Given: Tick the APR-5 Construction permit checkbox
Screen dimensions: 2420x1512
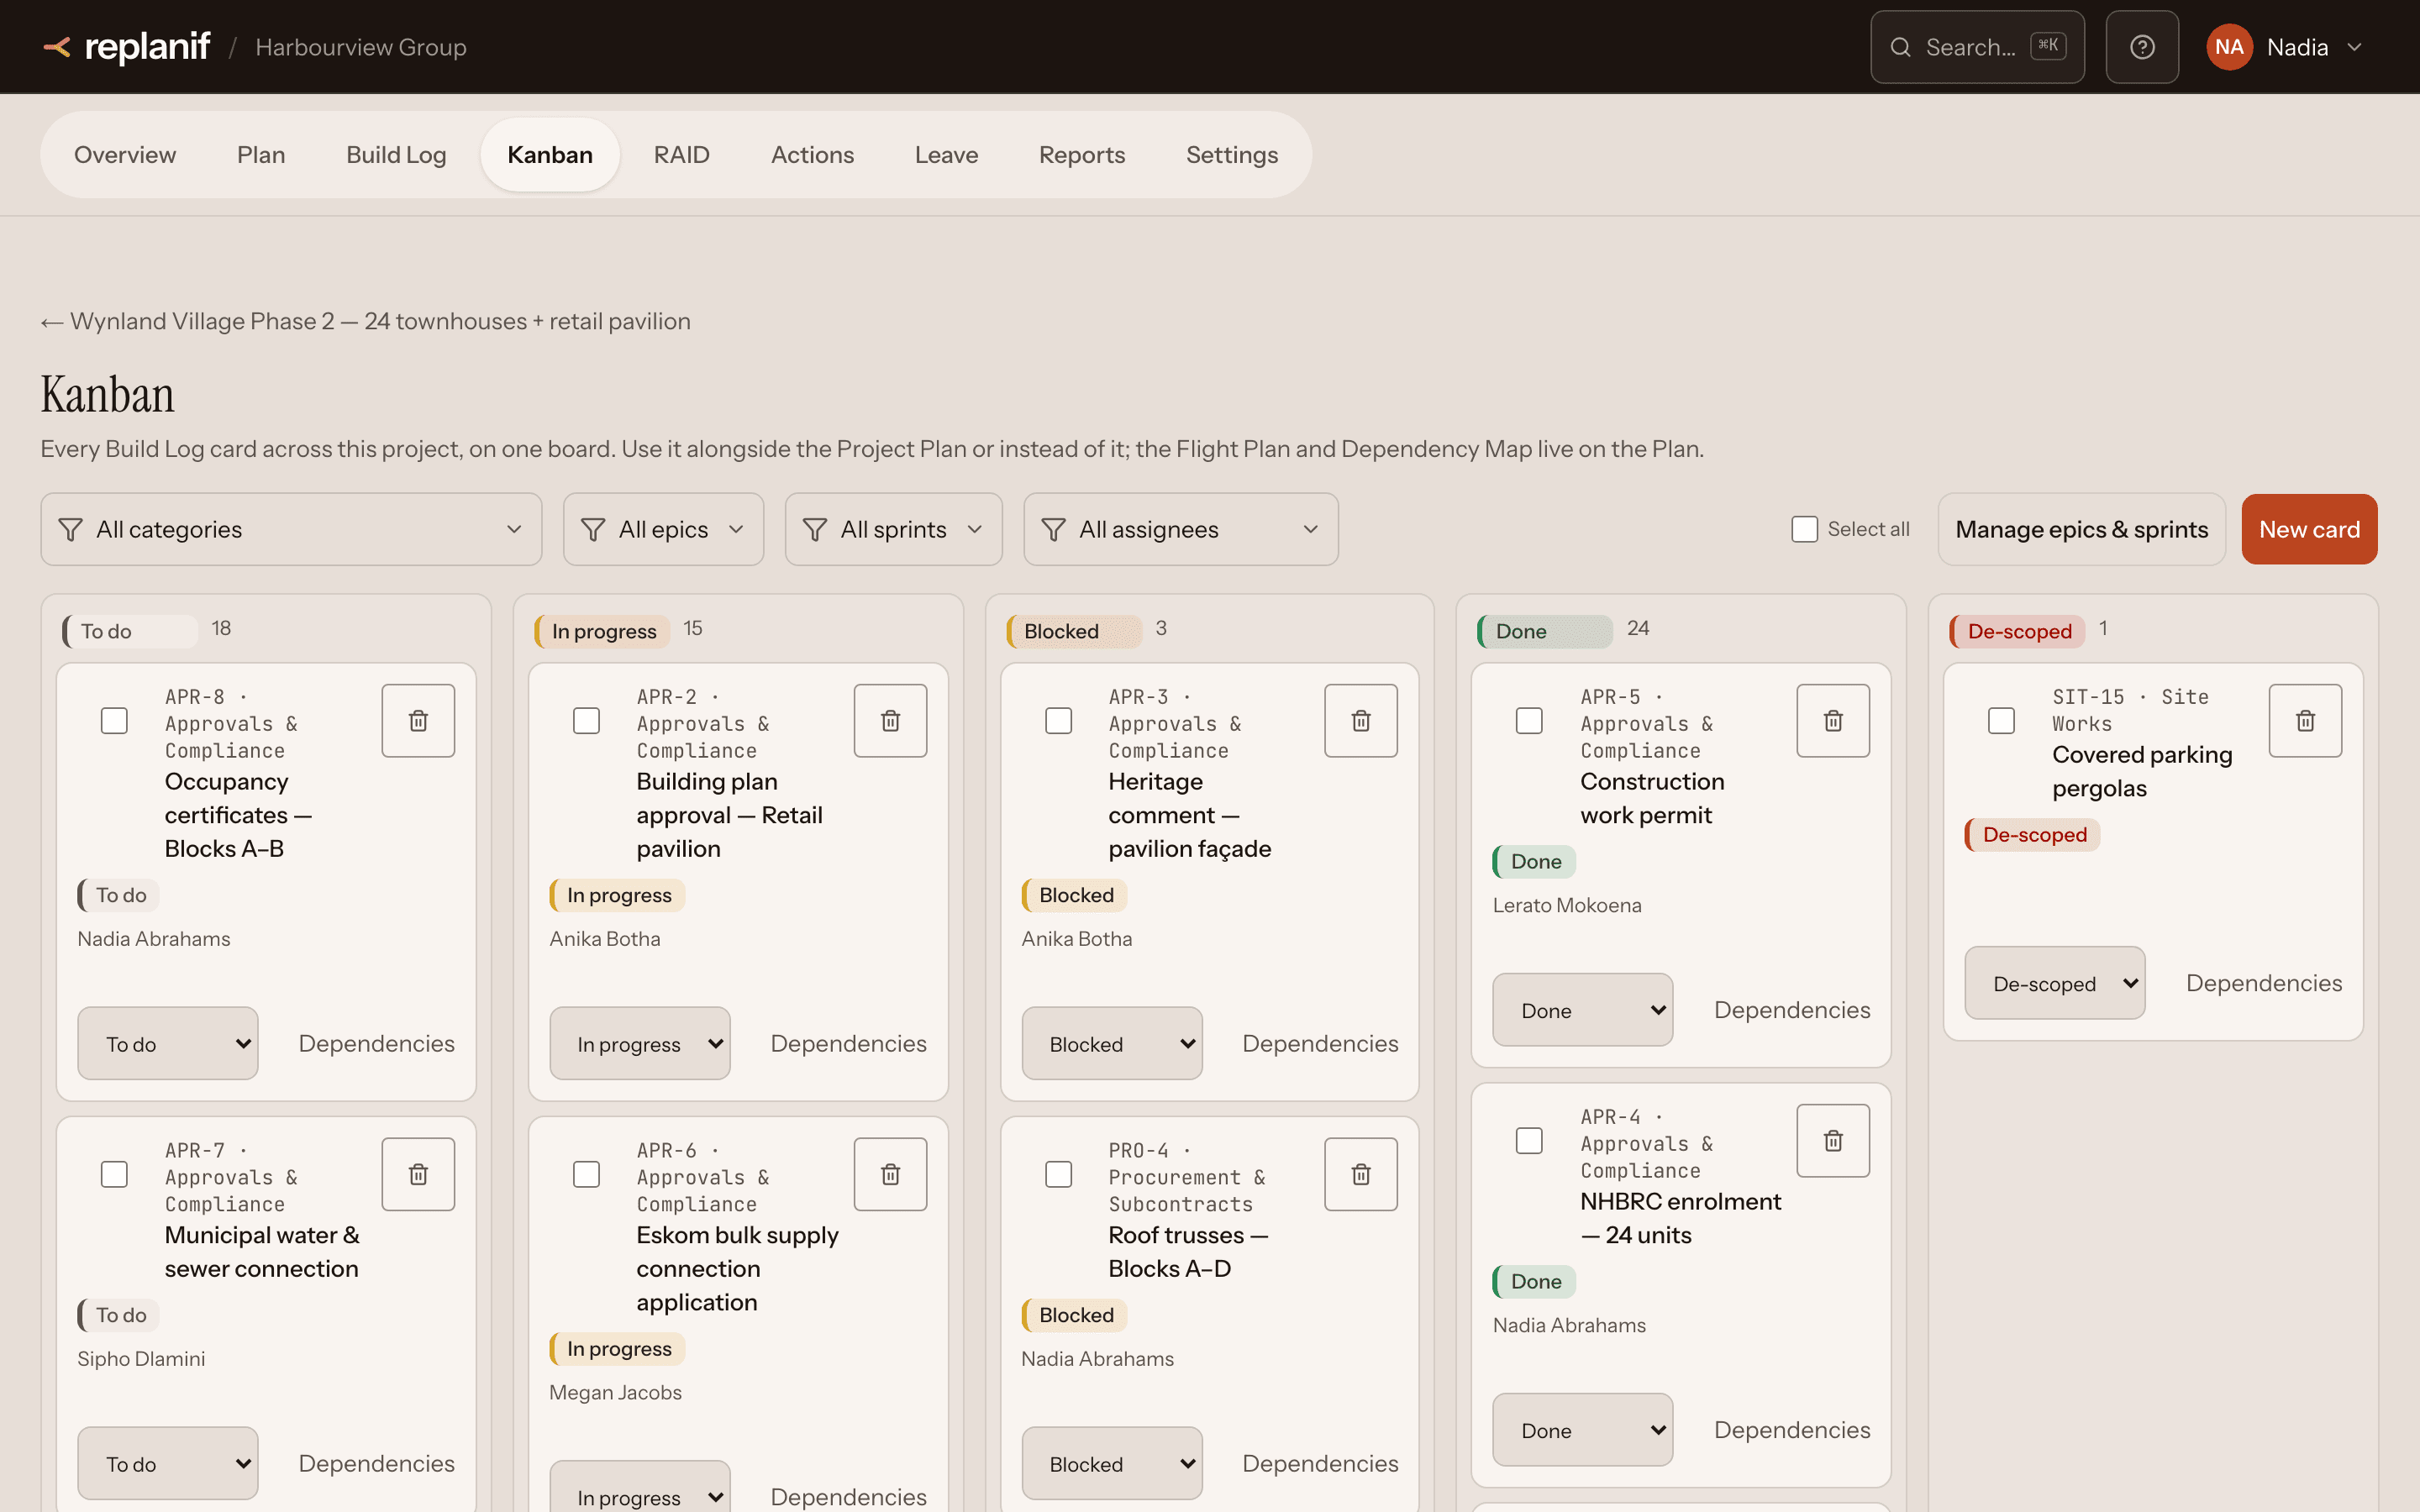Looking at the screenshot, I should click(1529, 720).
